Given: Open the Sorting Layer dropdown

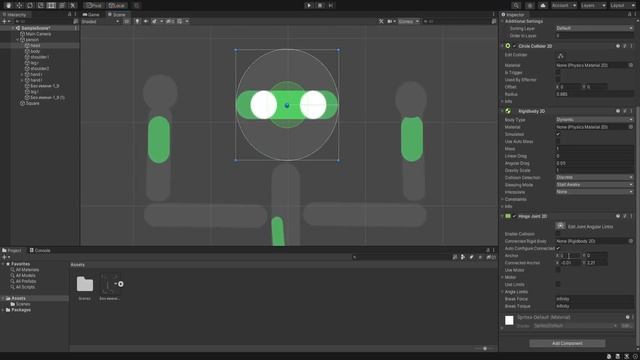Looking at the screenshot, I should point(594,28).
